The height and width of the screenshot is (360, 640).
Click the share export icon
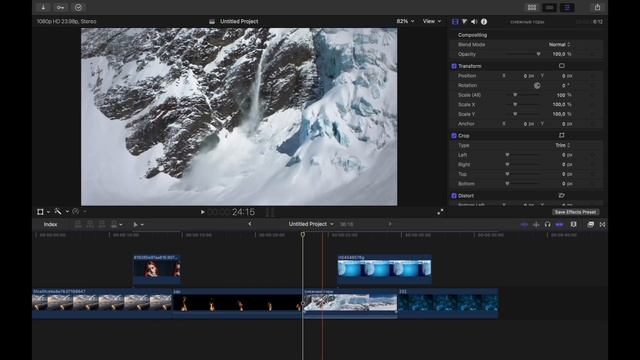597,7
